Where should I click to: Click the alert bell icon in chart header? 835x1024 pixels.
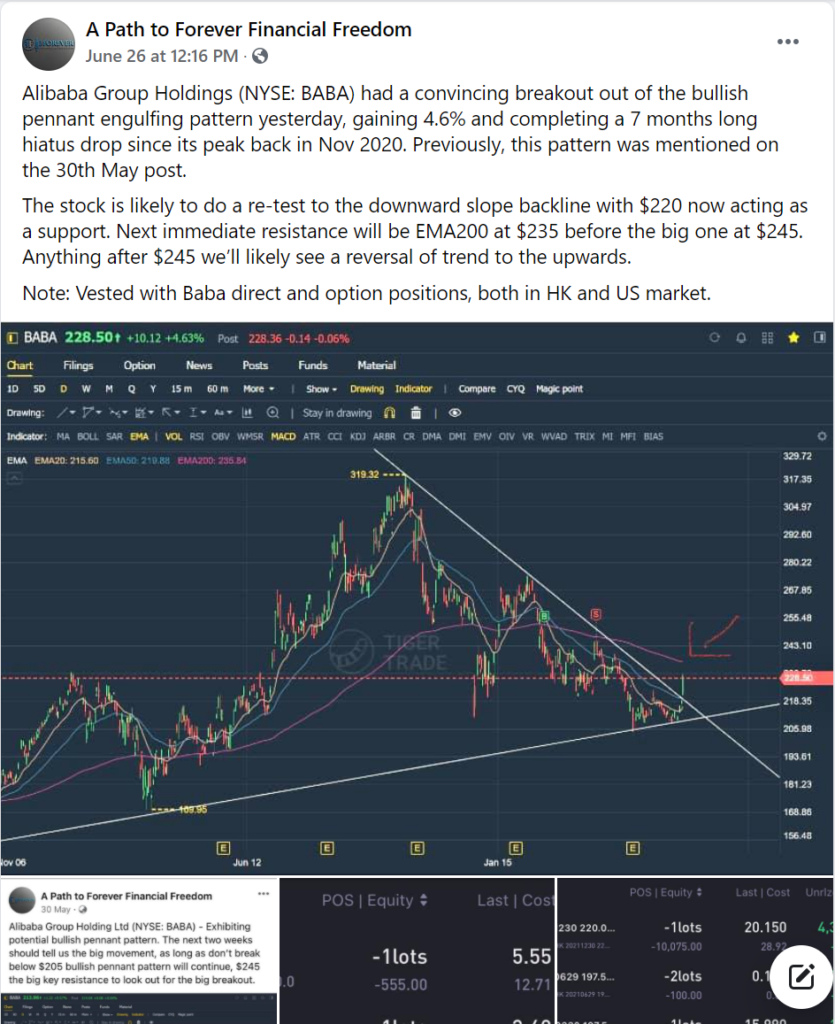coord(741,338)
